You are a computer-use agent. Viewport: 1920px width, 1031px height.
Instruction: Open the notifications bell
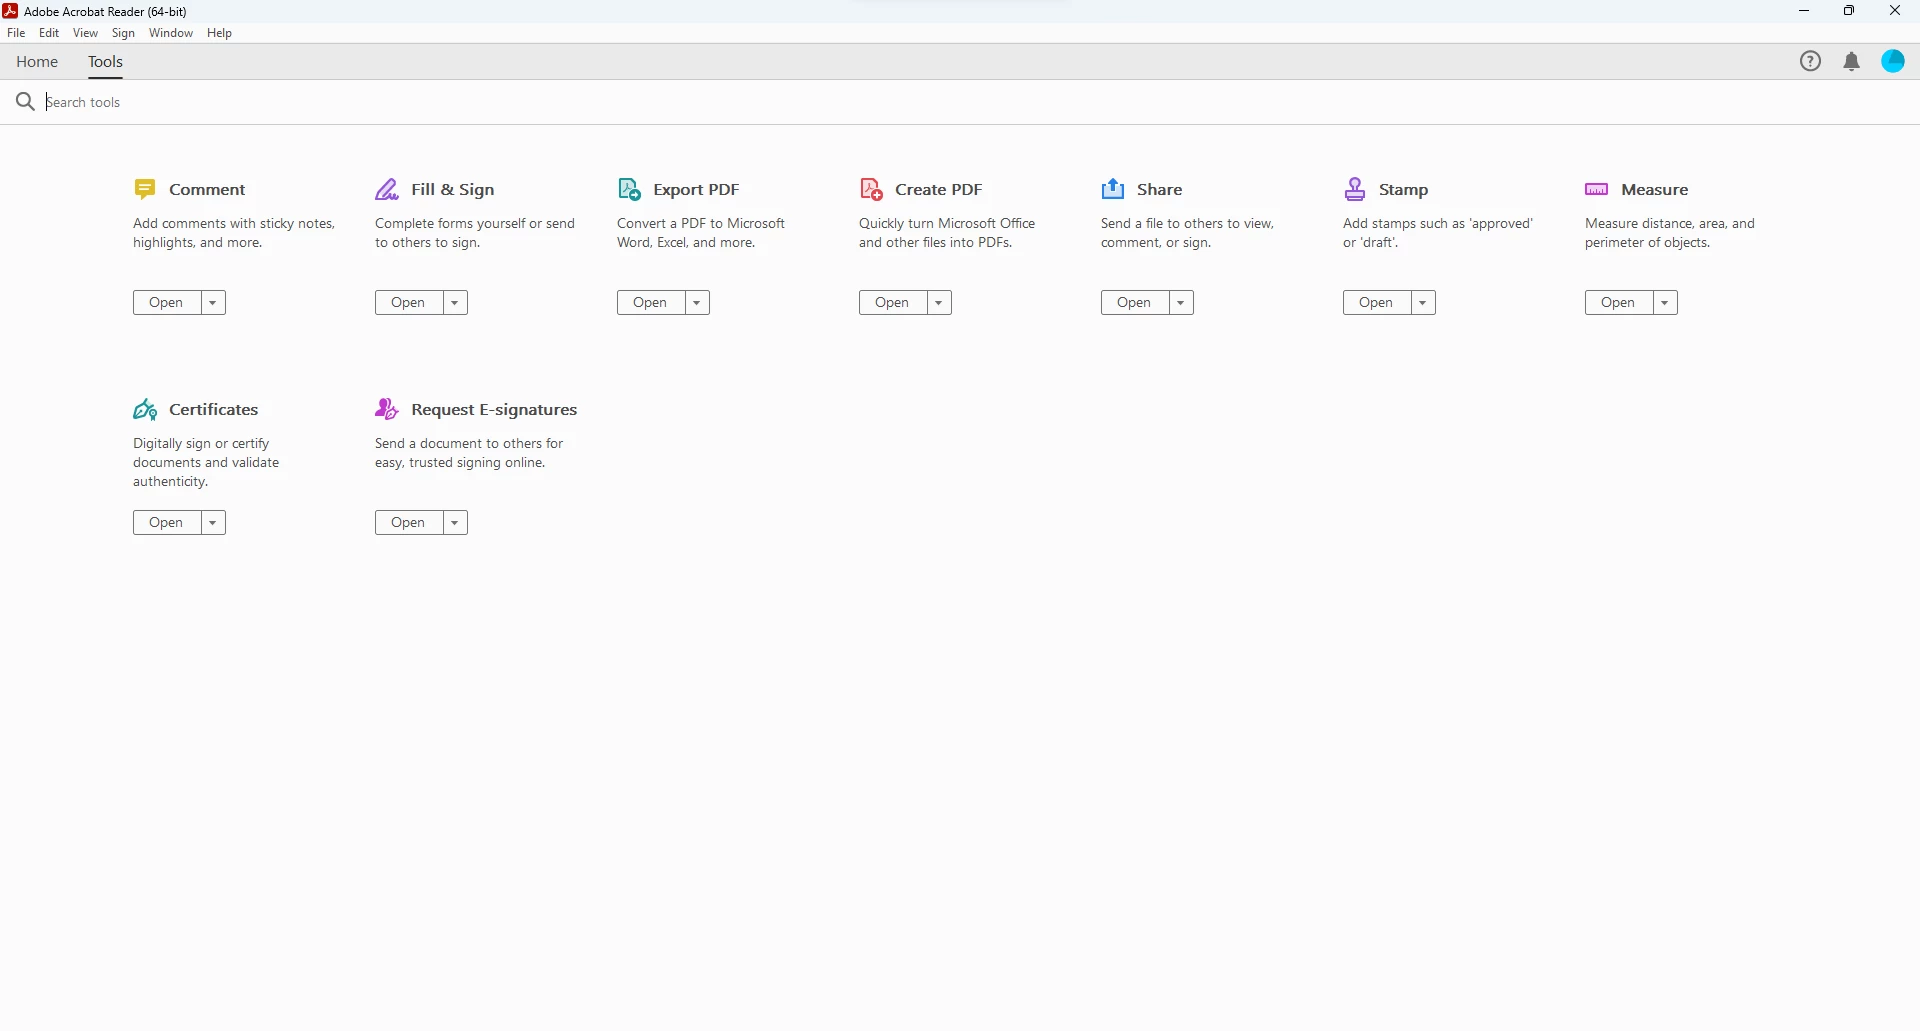pos(1852,62)
